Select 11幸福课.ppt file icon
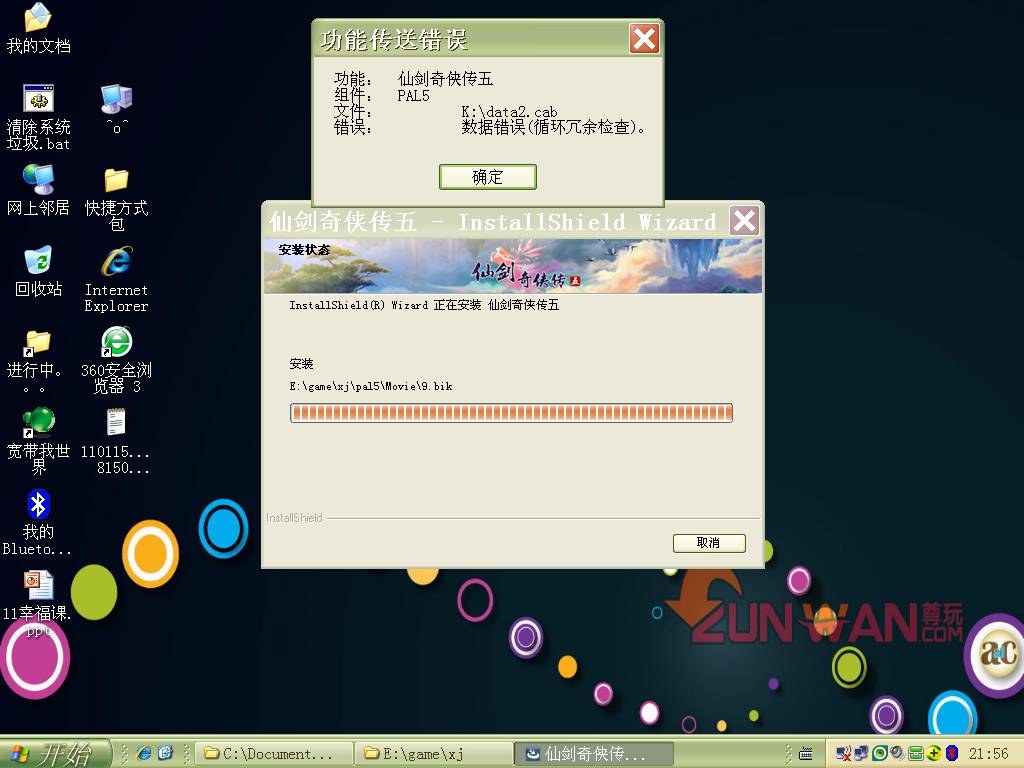1024x768 pixels. (x=38, y=603)
